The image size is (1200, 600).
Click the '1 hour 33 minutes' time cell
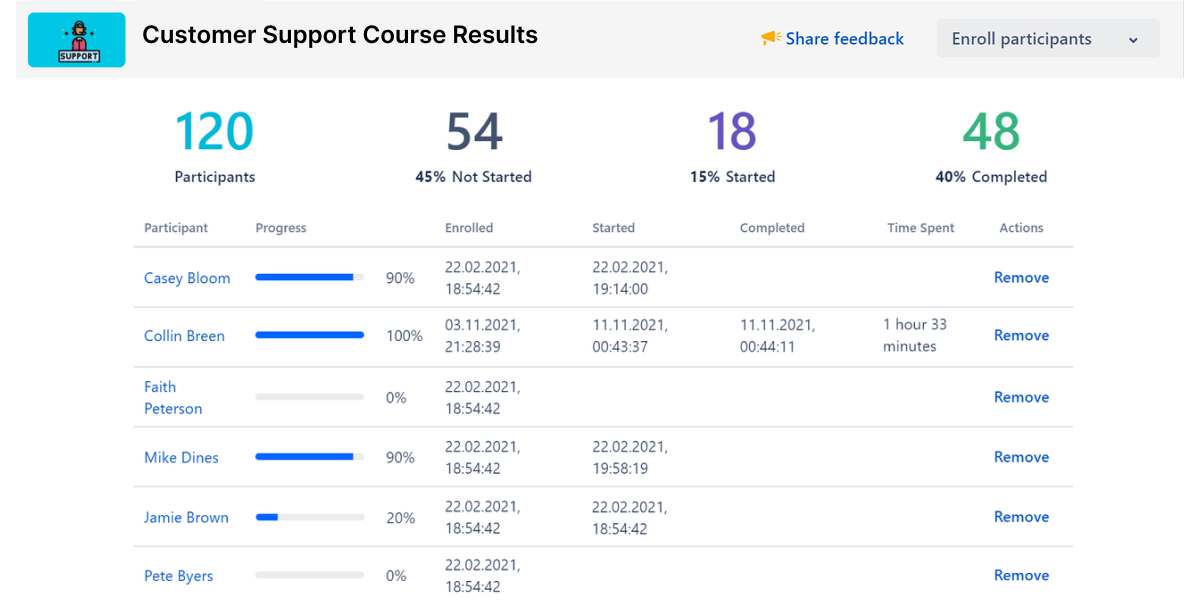tap(915, 335)
